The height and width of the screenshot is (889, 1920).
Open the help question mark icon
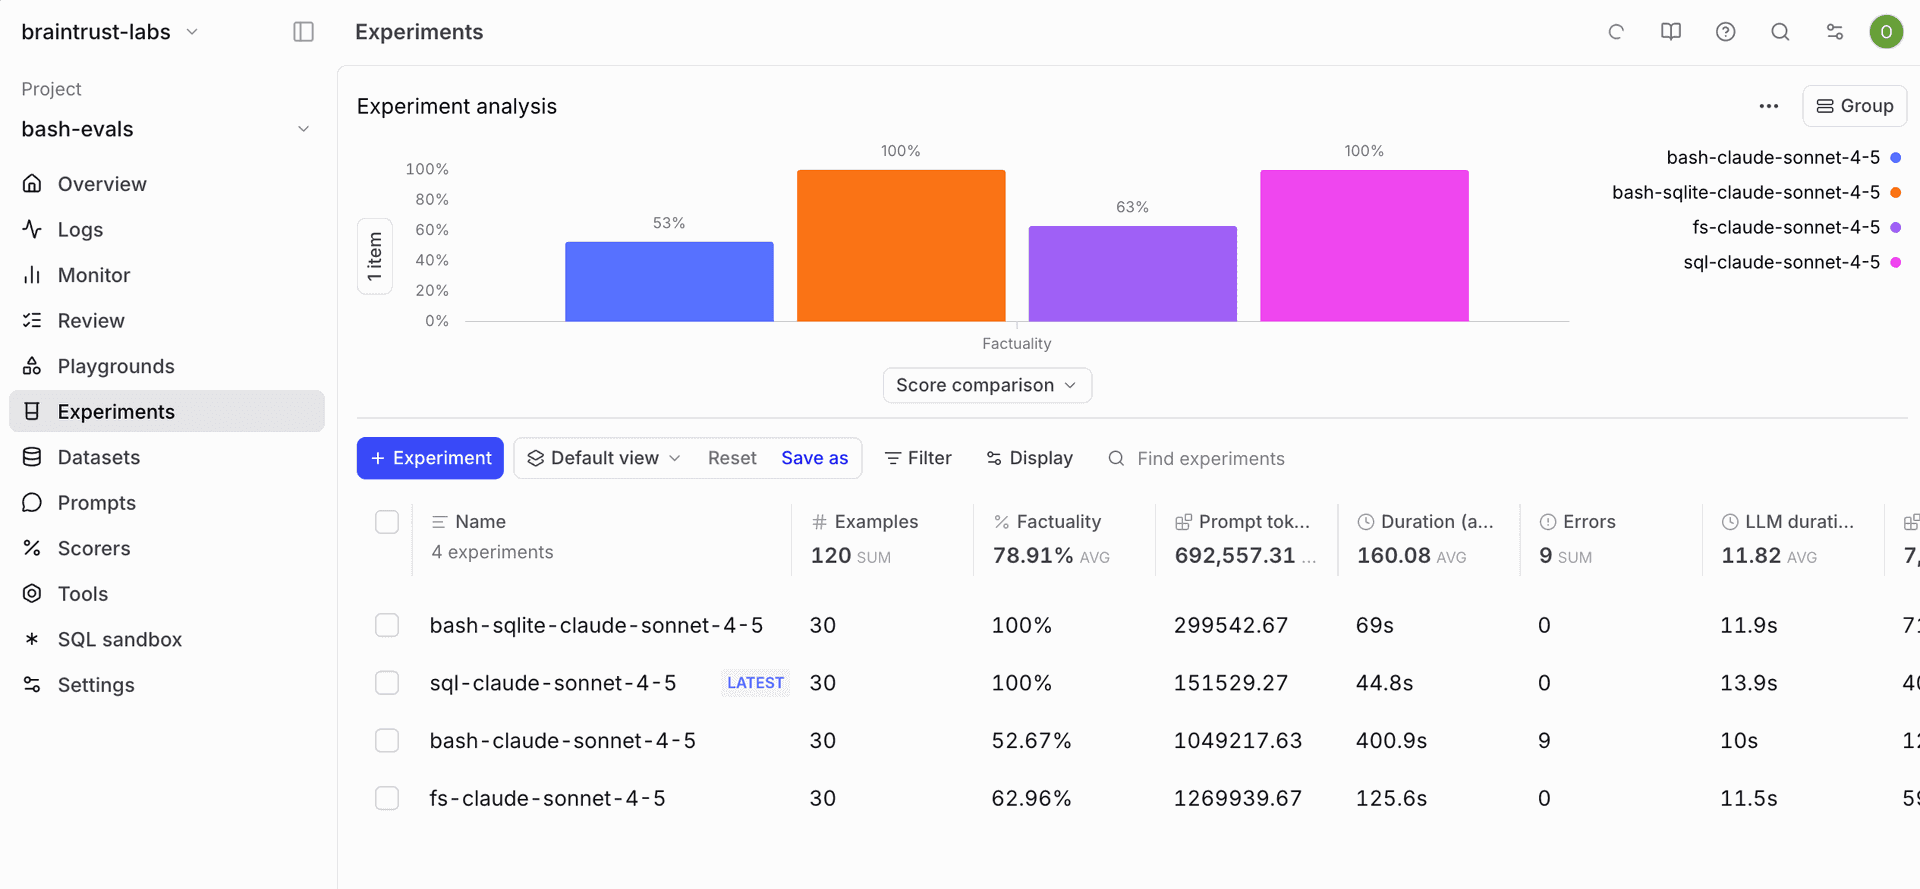pos(1726,32)
